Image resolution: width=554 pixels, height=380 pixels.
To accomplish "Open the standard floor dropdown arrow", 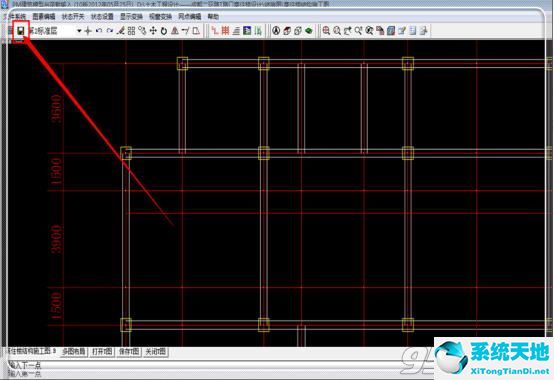I will point(79,31).
